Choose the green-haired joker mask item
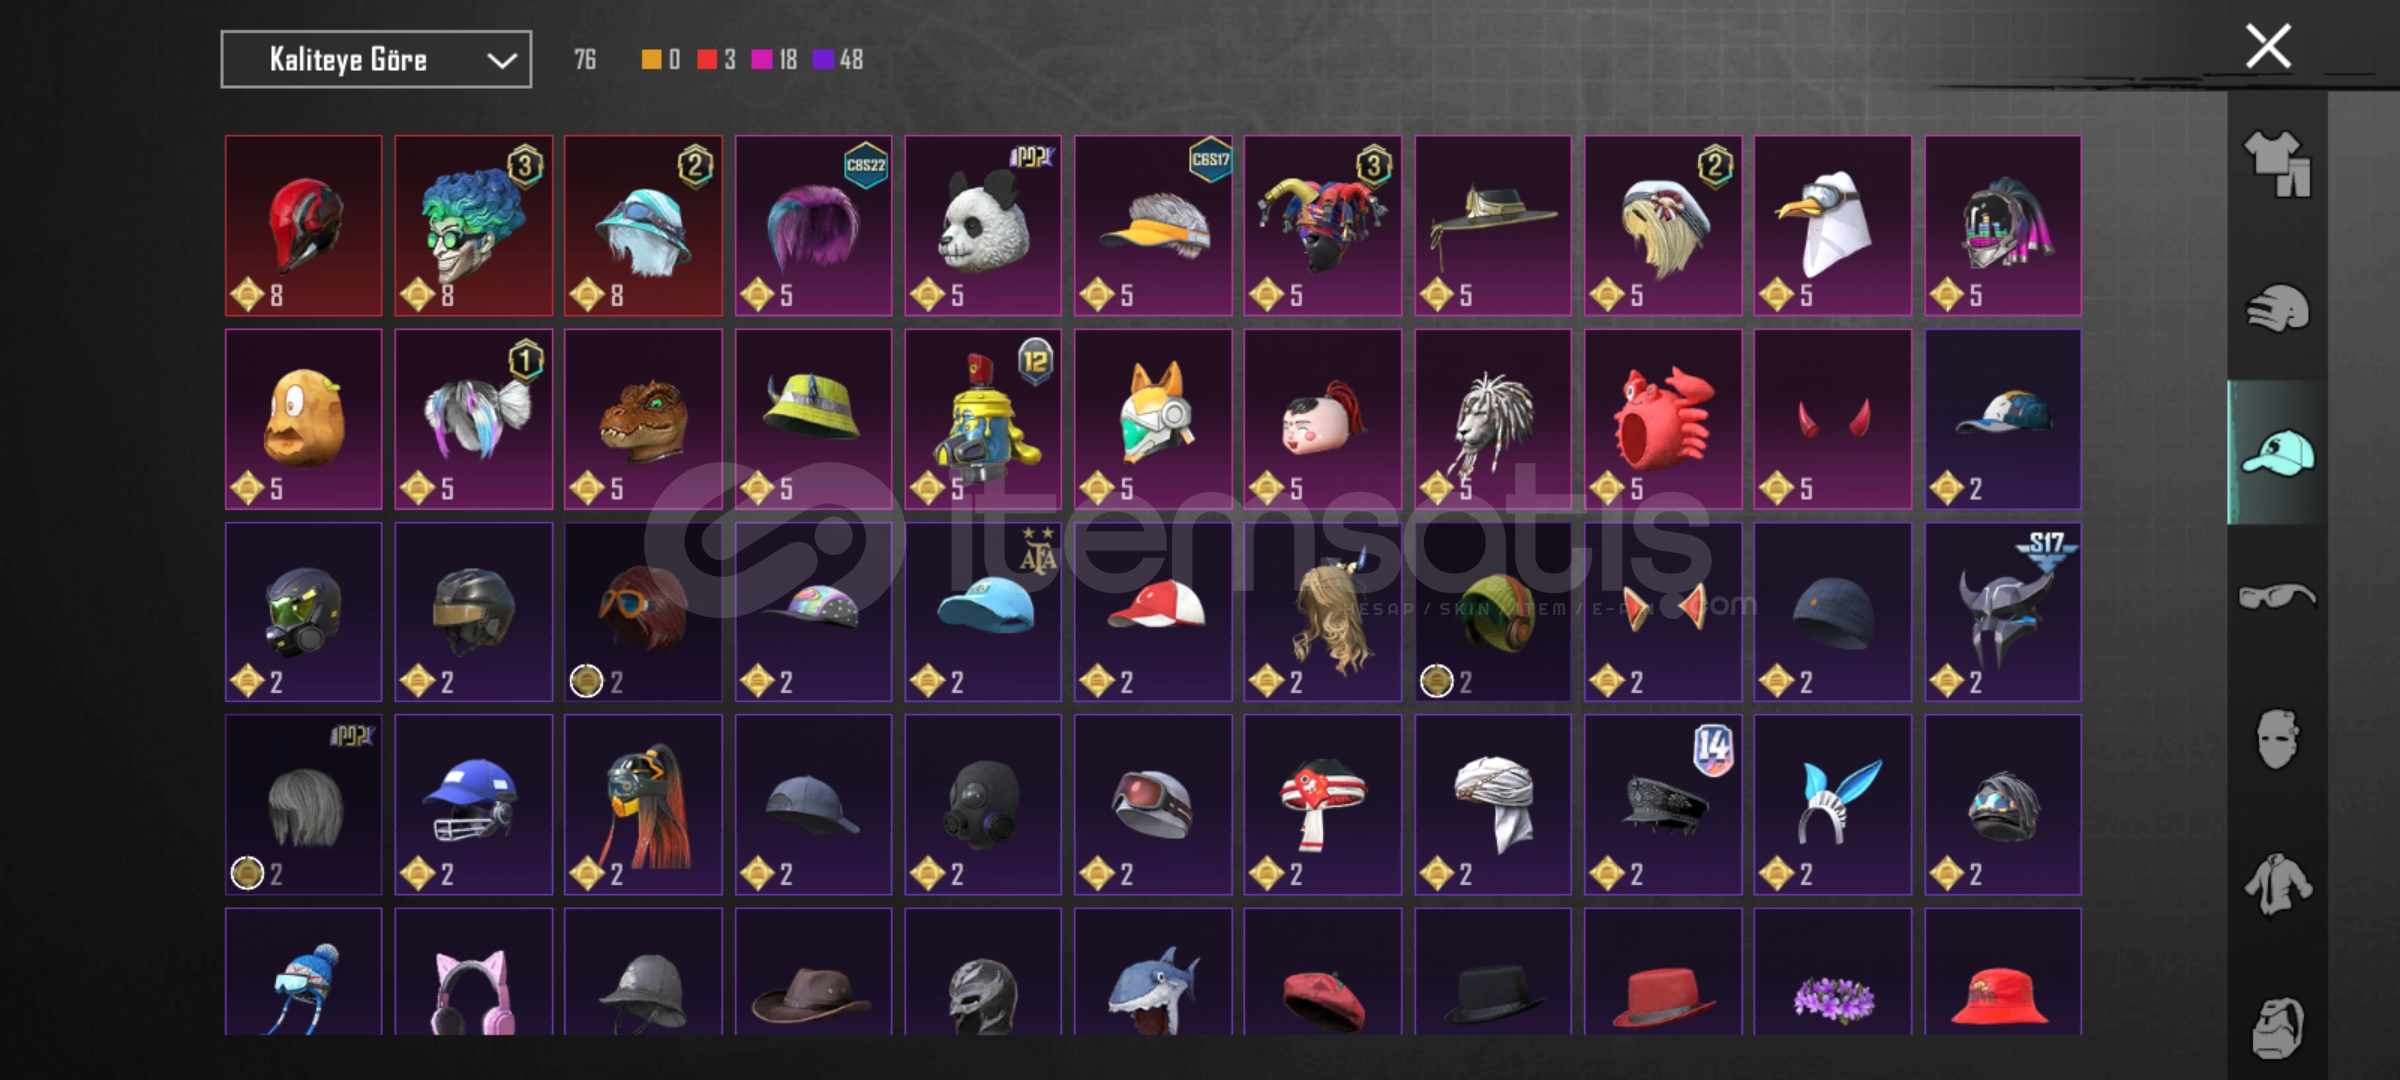 pos(473,226)
